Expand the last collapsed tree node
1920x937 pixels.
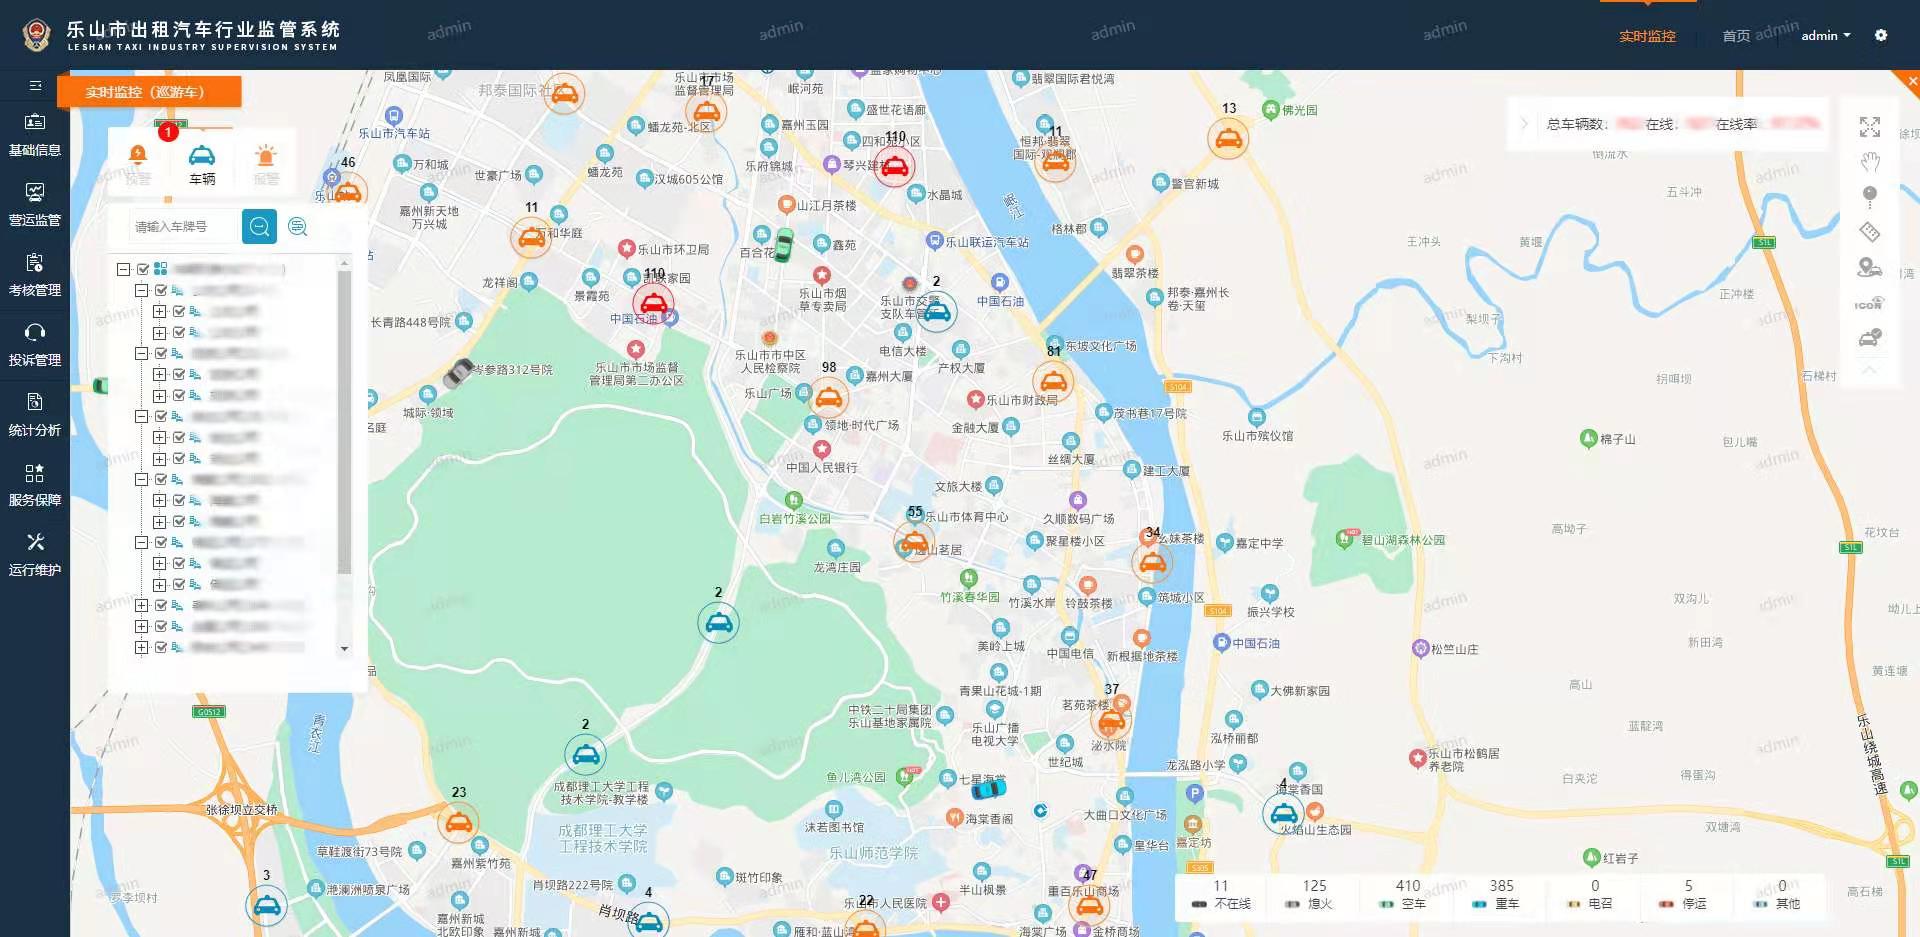pos(141,647)
